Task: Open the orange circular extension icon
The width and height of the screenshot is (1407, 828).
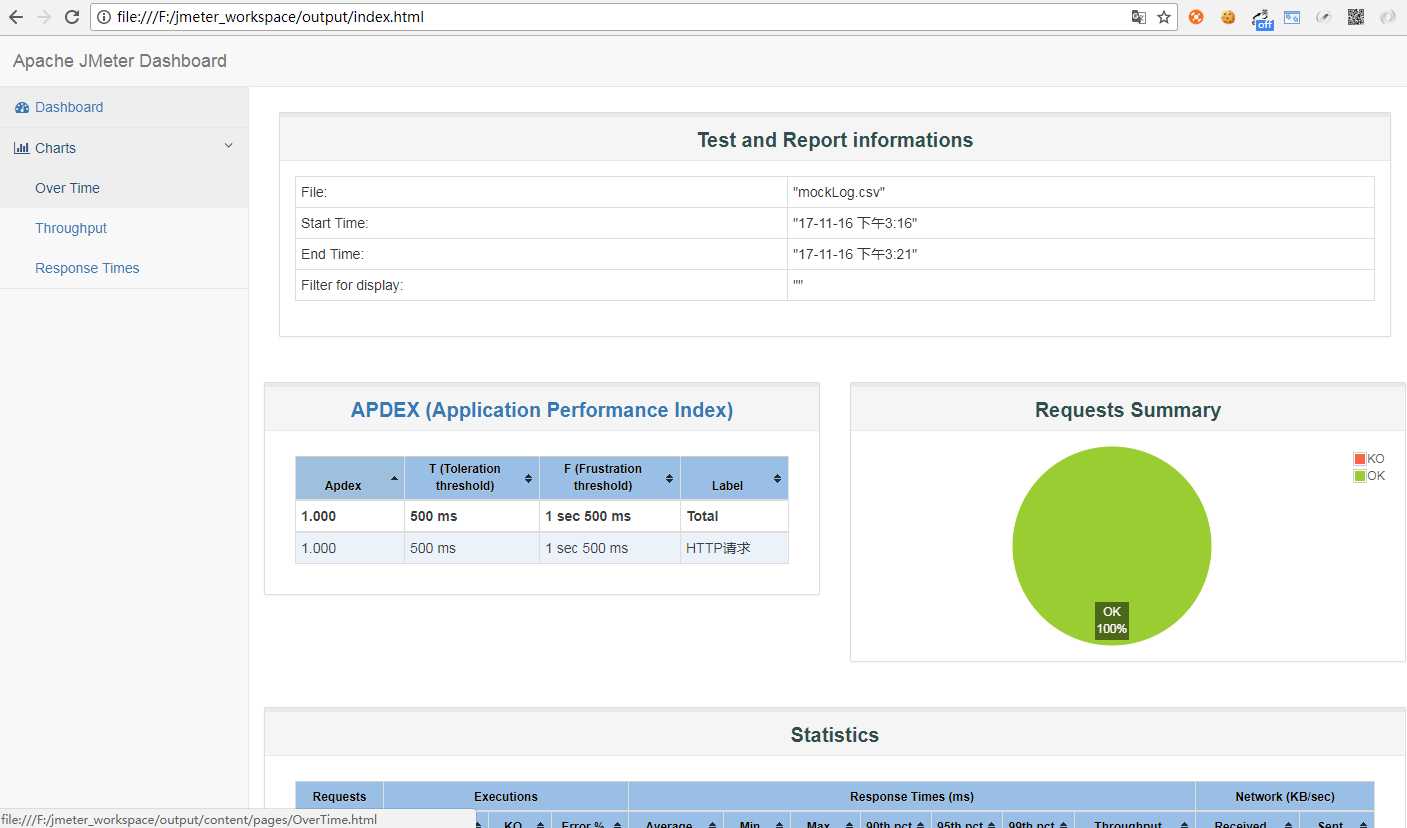Action: click(x=1196, y=17)
